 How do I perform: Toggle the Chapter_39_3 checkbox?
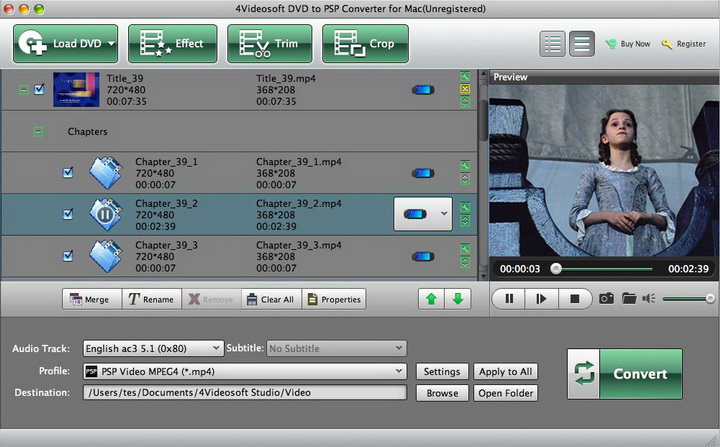(68, 255)
